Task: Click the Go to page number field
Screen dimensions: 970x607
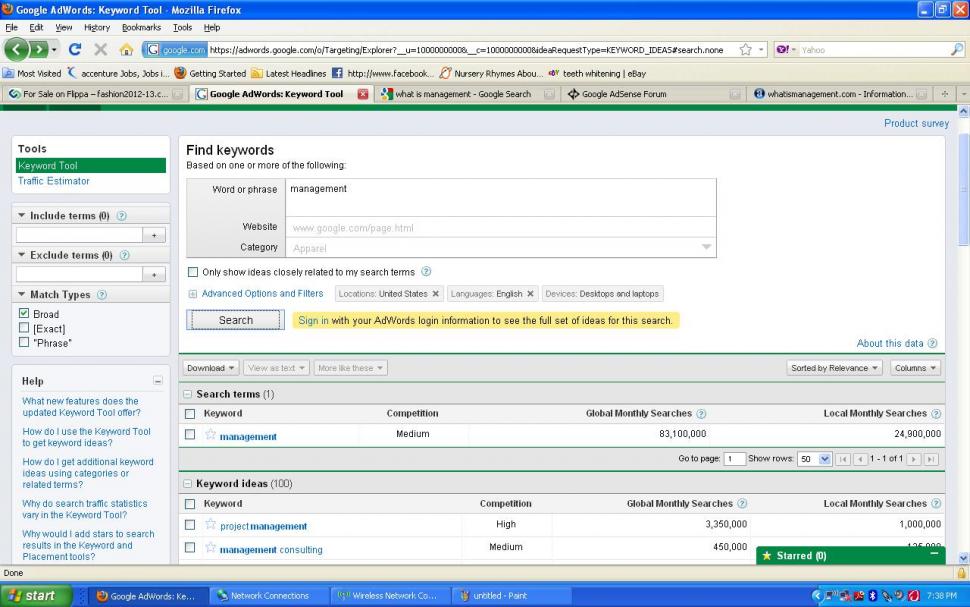Action: click(734, 459)
